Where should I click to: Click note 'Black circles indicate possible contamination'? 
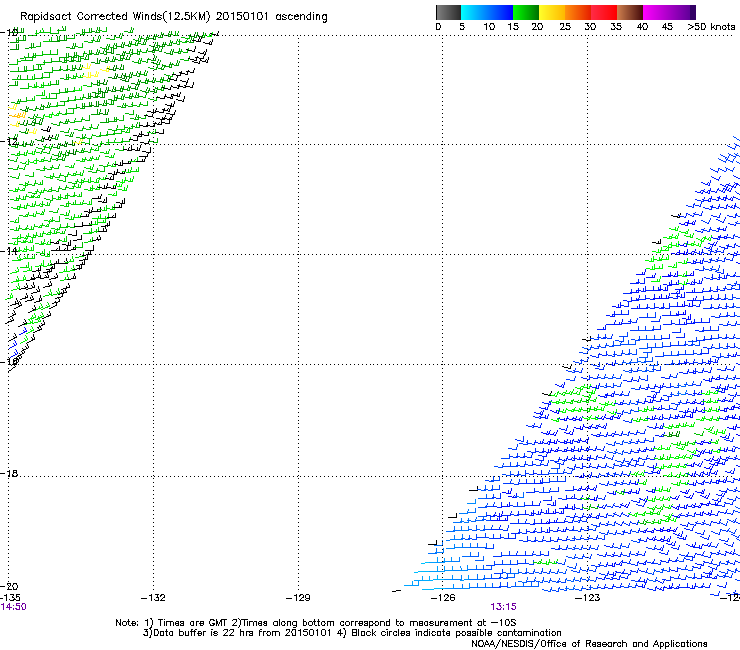tap(456, 633)
